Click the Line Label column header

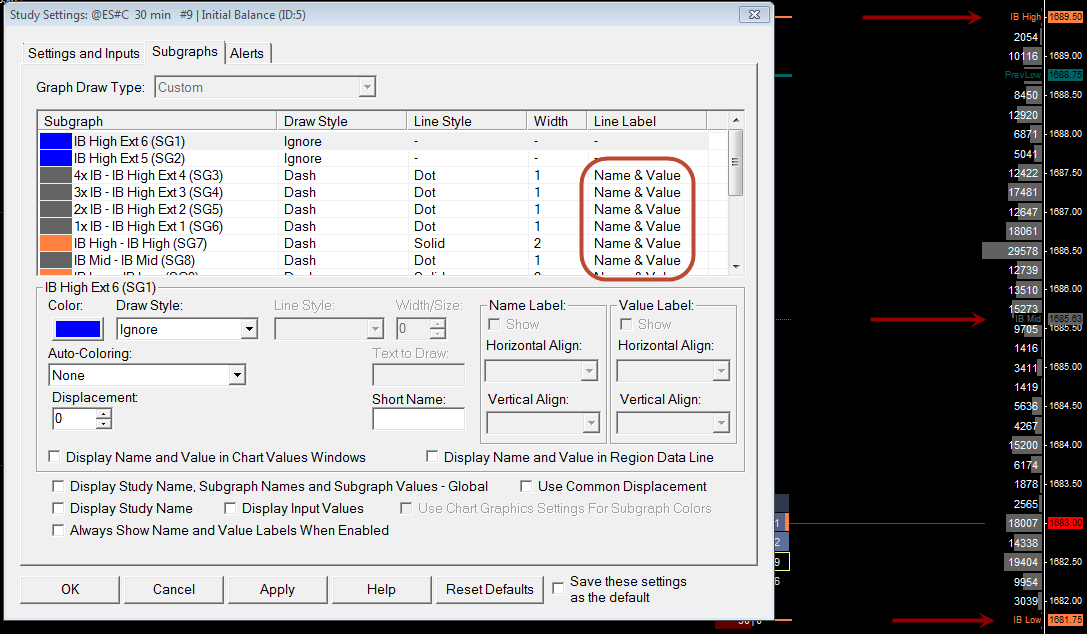click(x=647, y=121)
